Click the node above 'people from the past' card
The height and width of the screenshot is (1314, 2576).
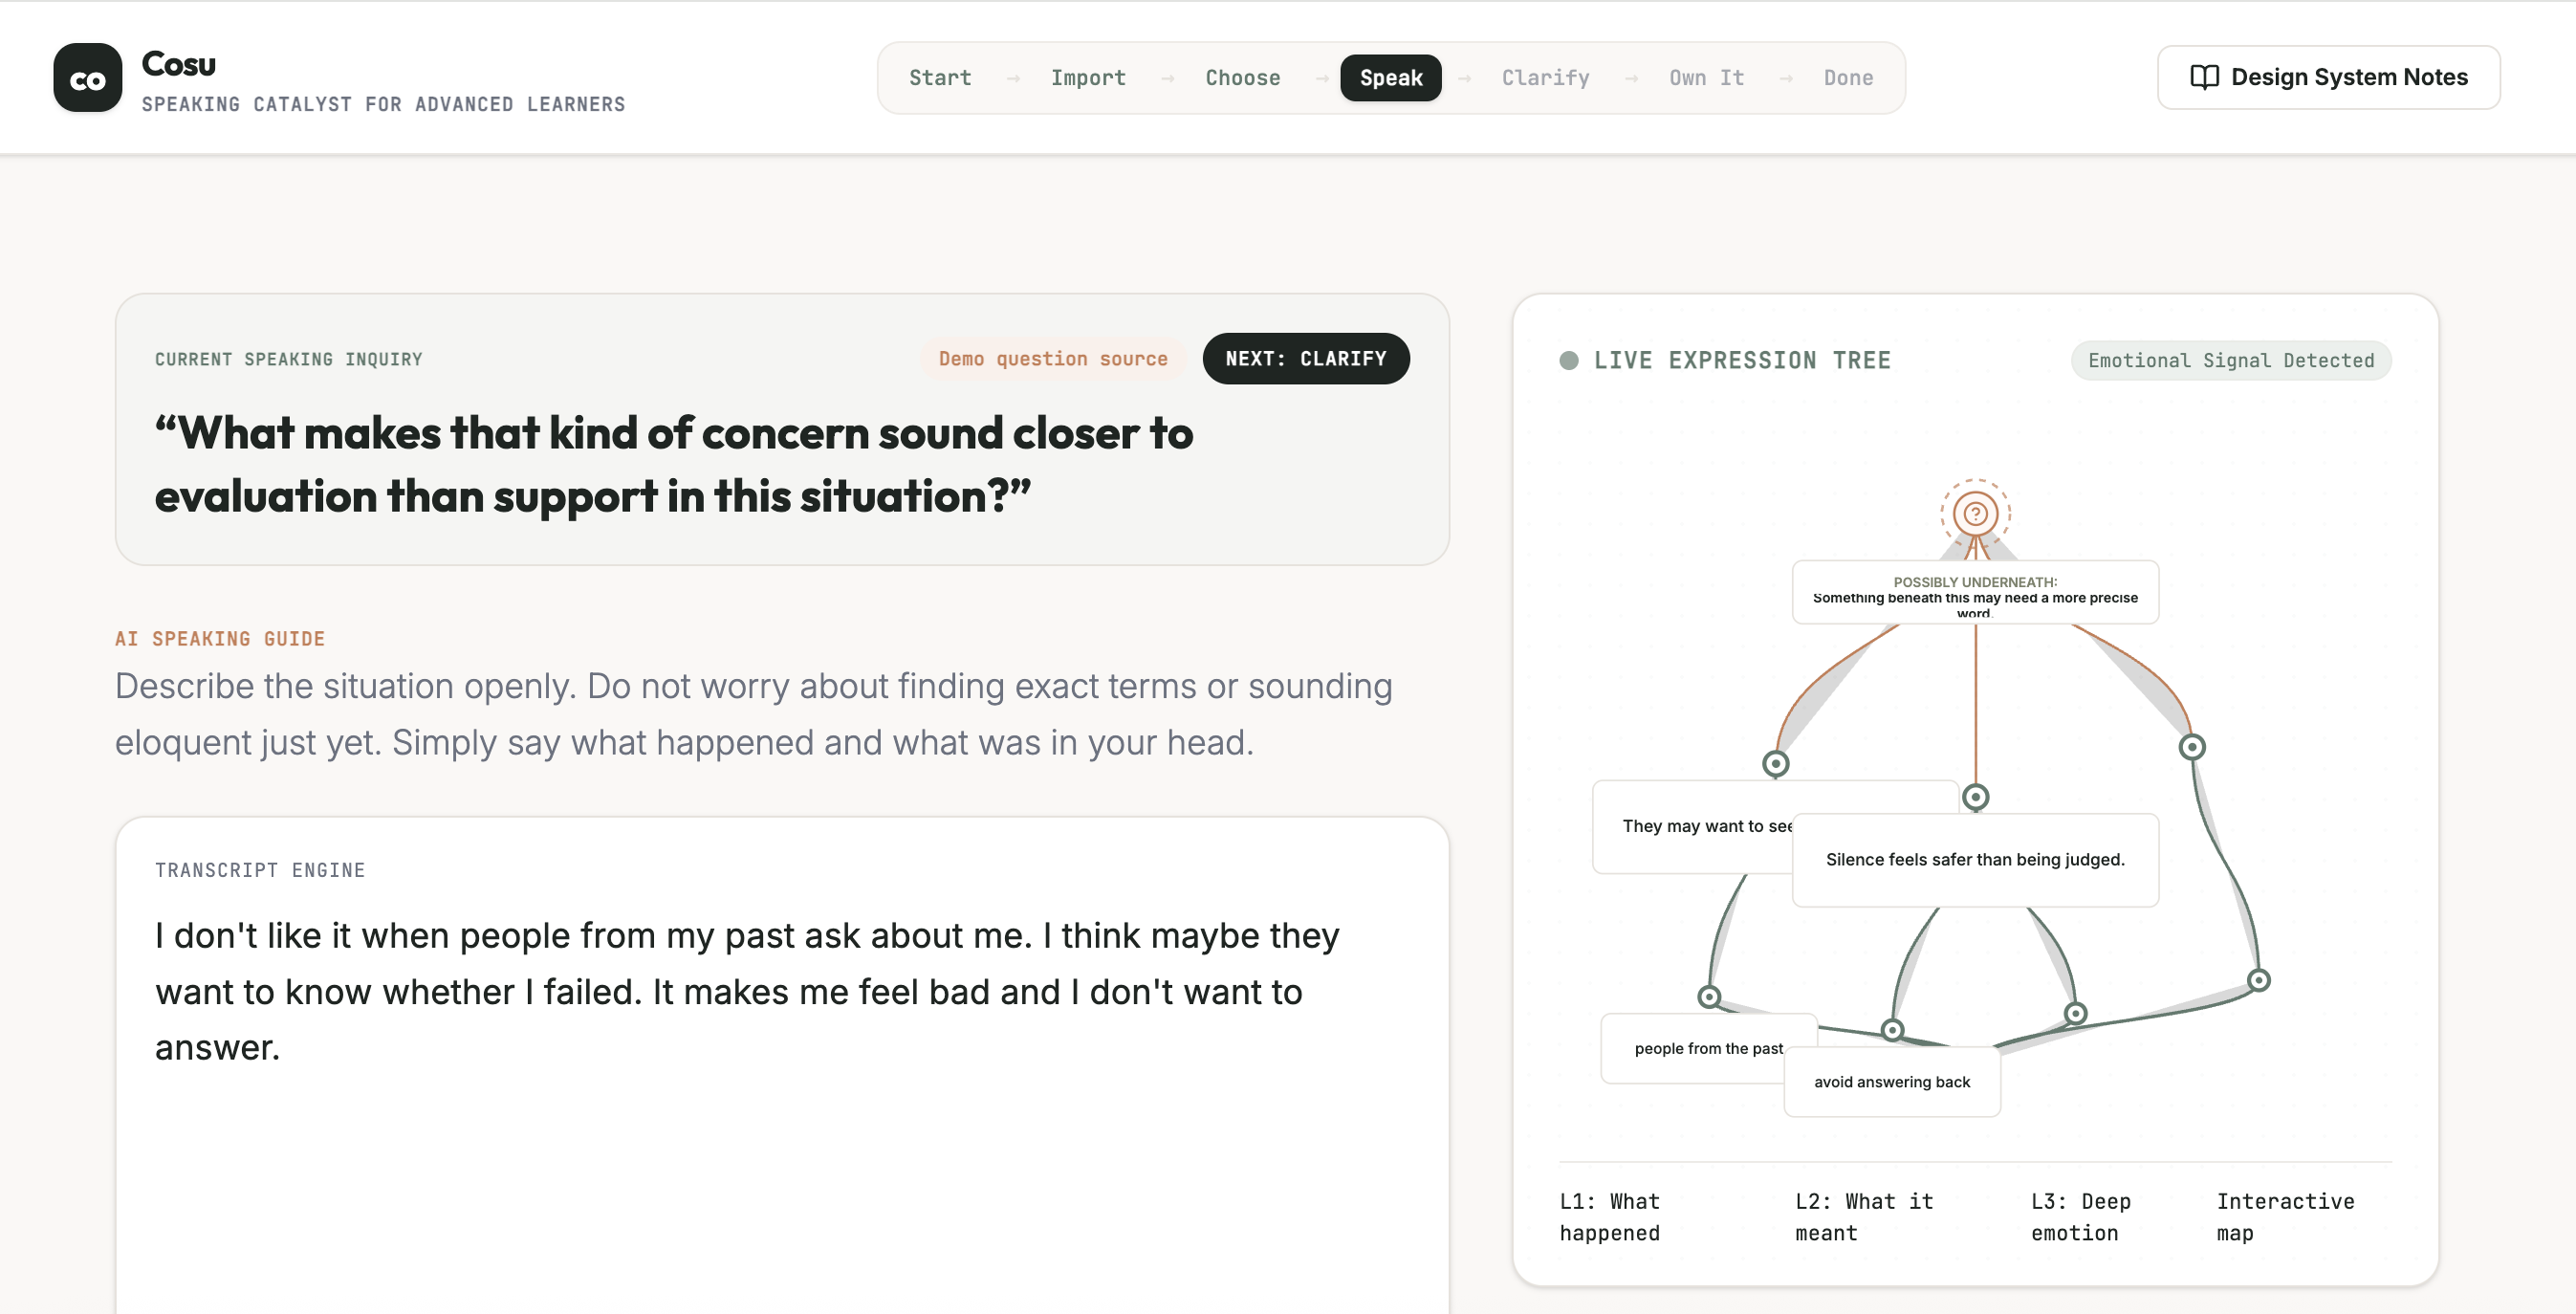(x=1709, y=997)
